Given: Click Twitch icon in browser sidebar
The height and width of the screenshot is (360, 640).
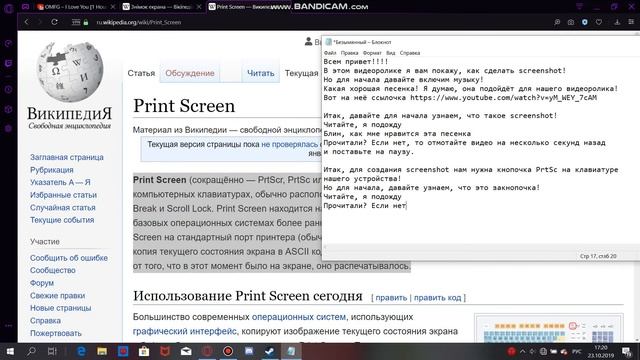Looking at the screenshot, I should [x=9, y=63].
